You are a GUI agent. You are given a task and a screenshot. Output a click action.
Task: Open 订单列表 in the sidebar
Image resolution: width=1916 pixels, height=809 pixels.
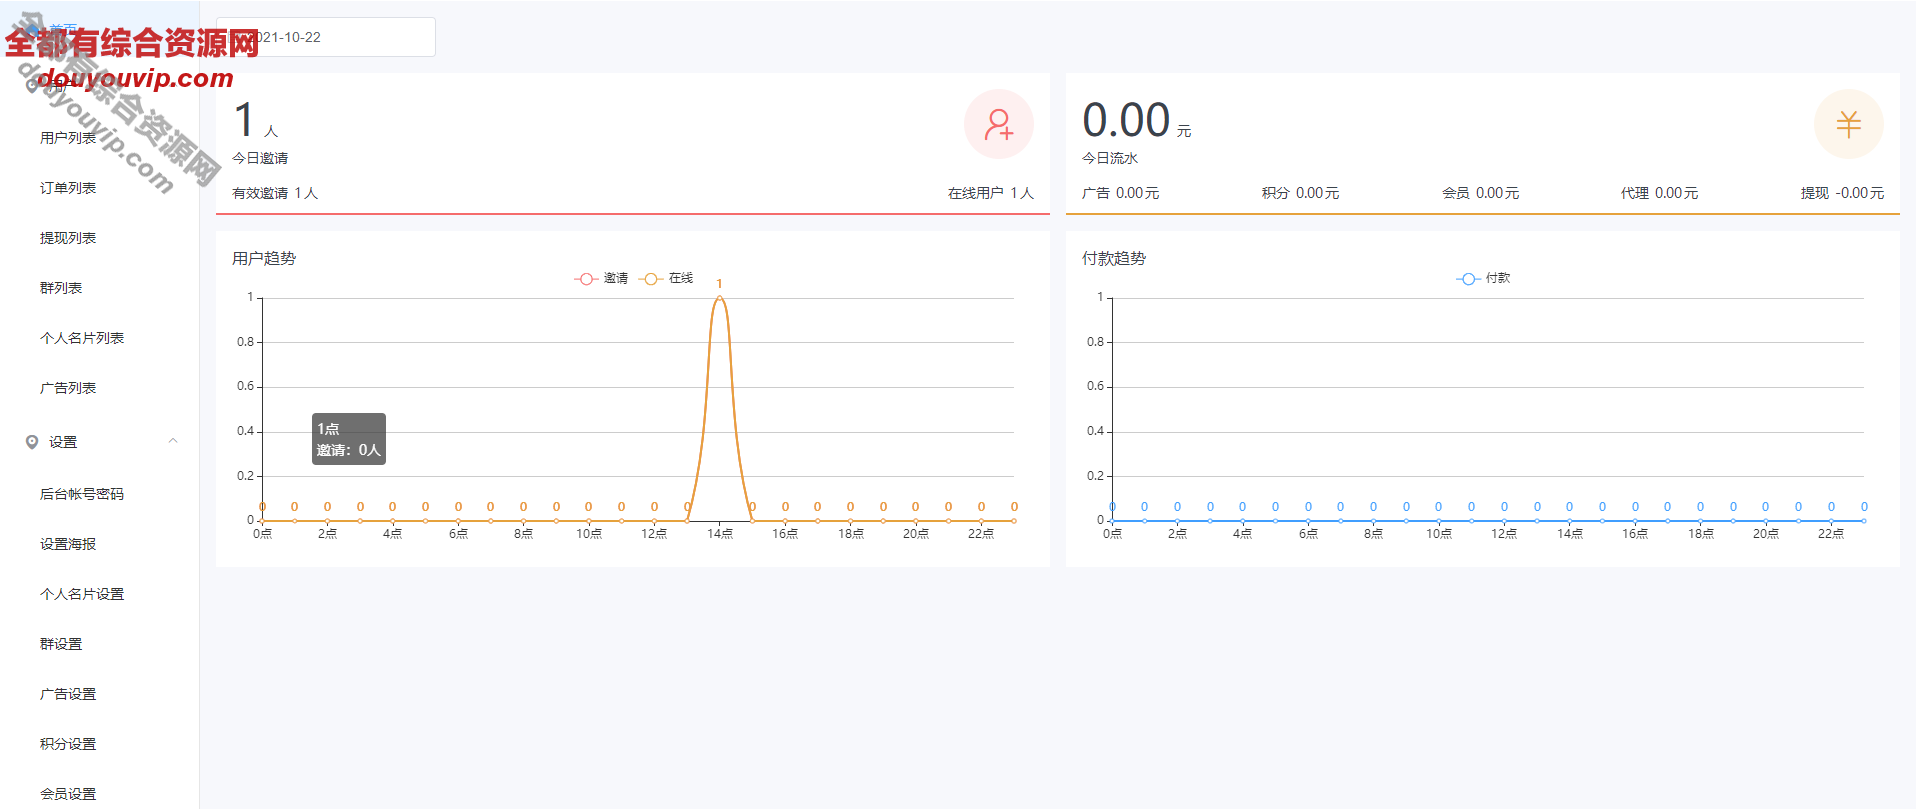pos(68,188)
